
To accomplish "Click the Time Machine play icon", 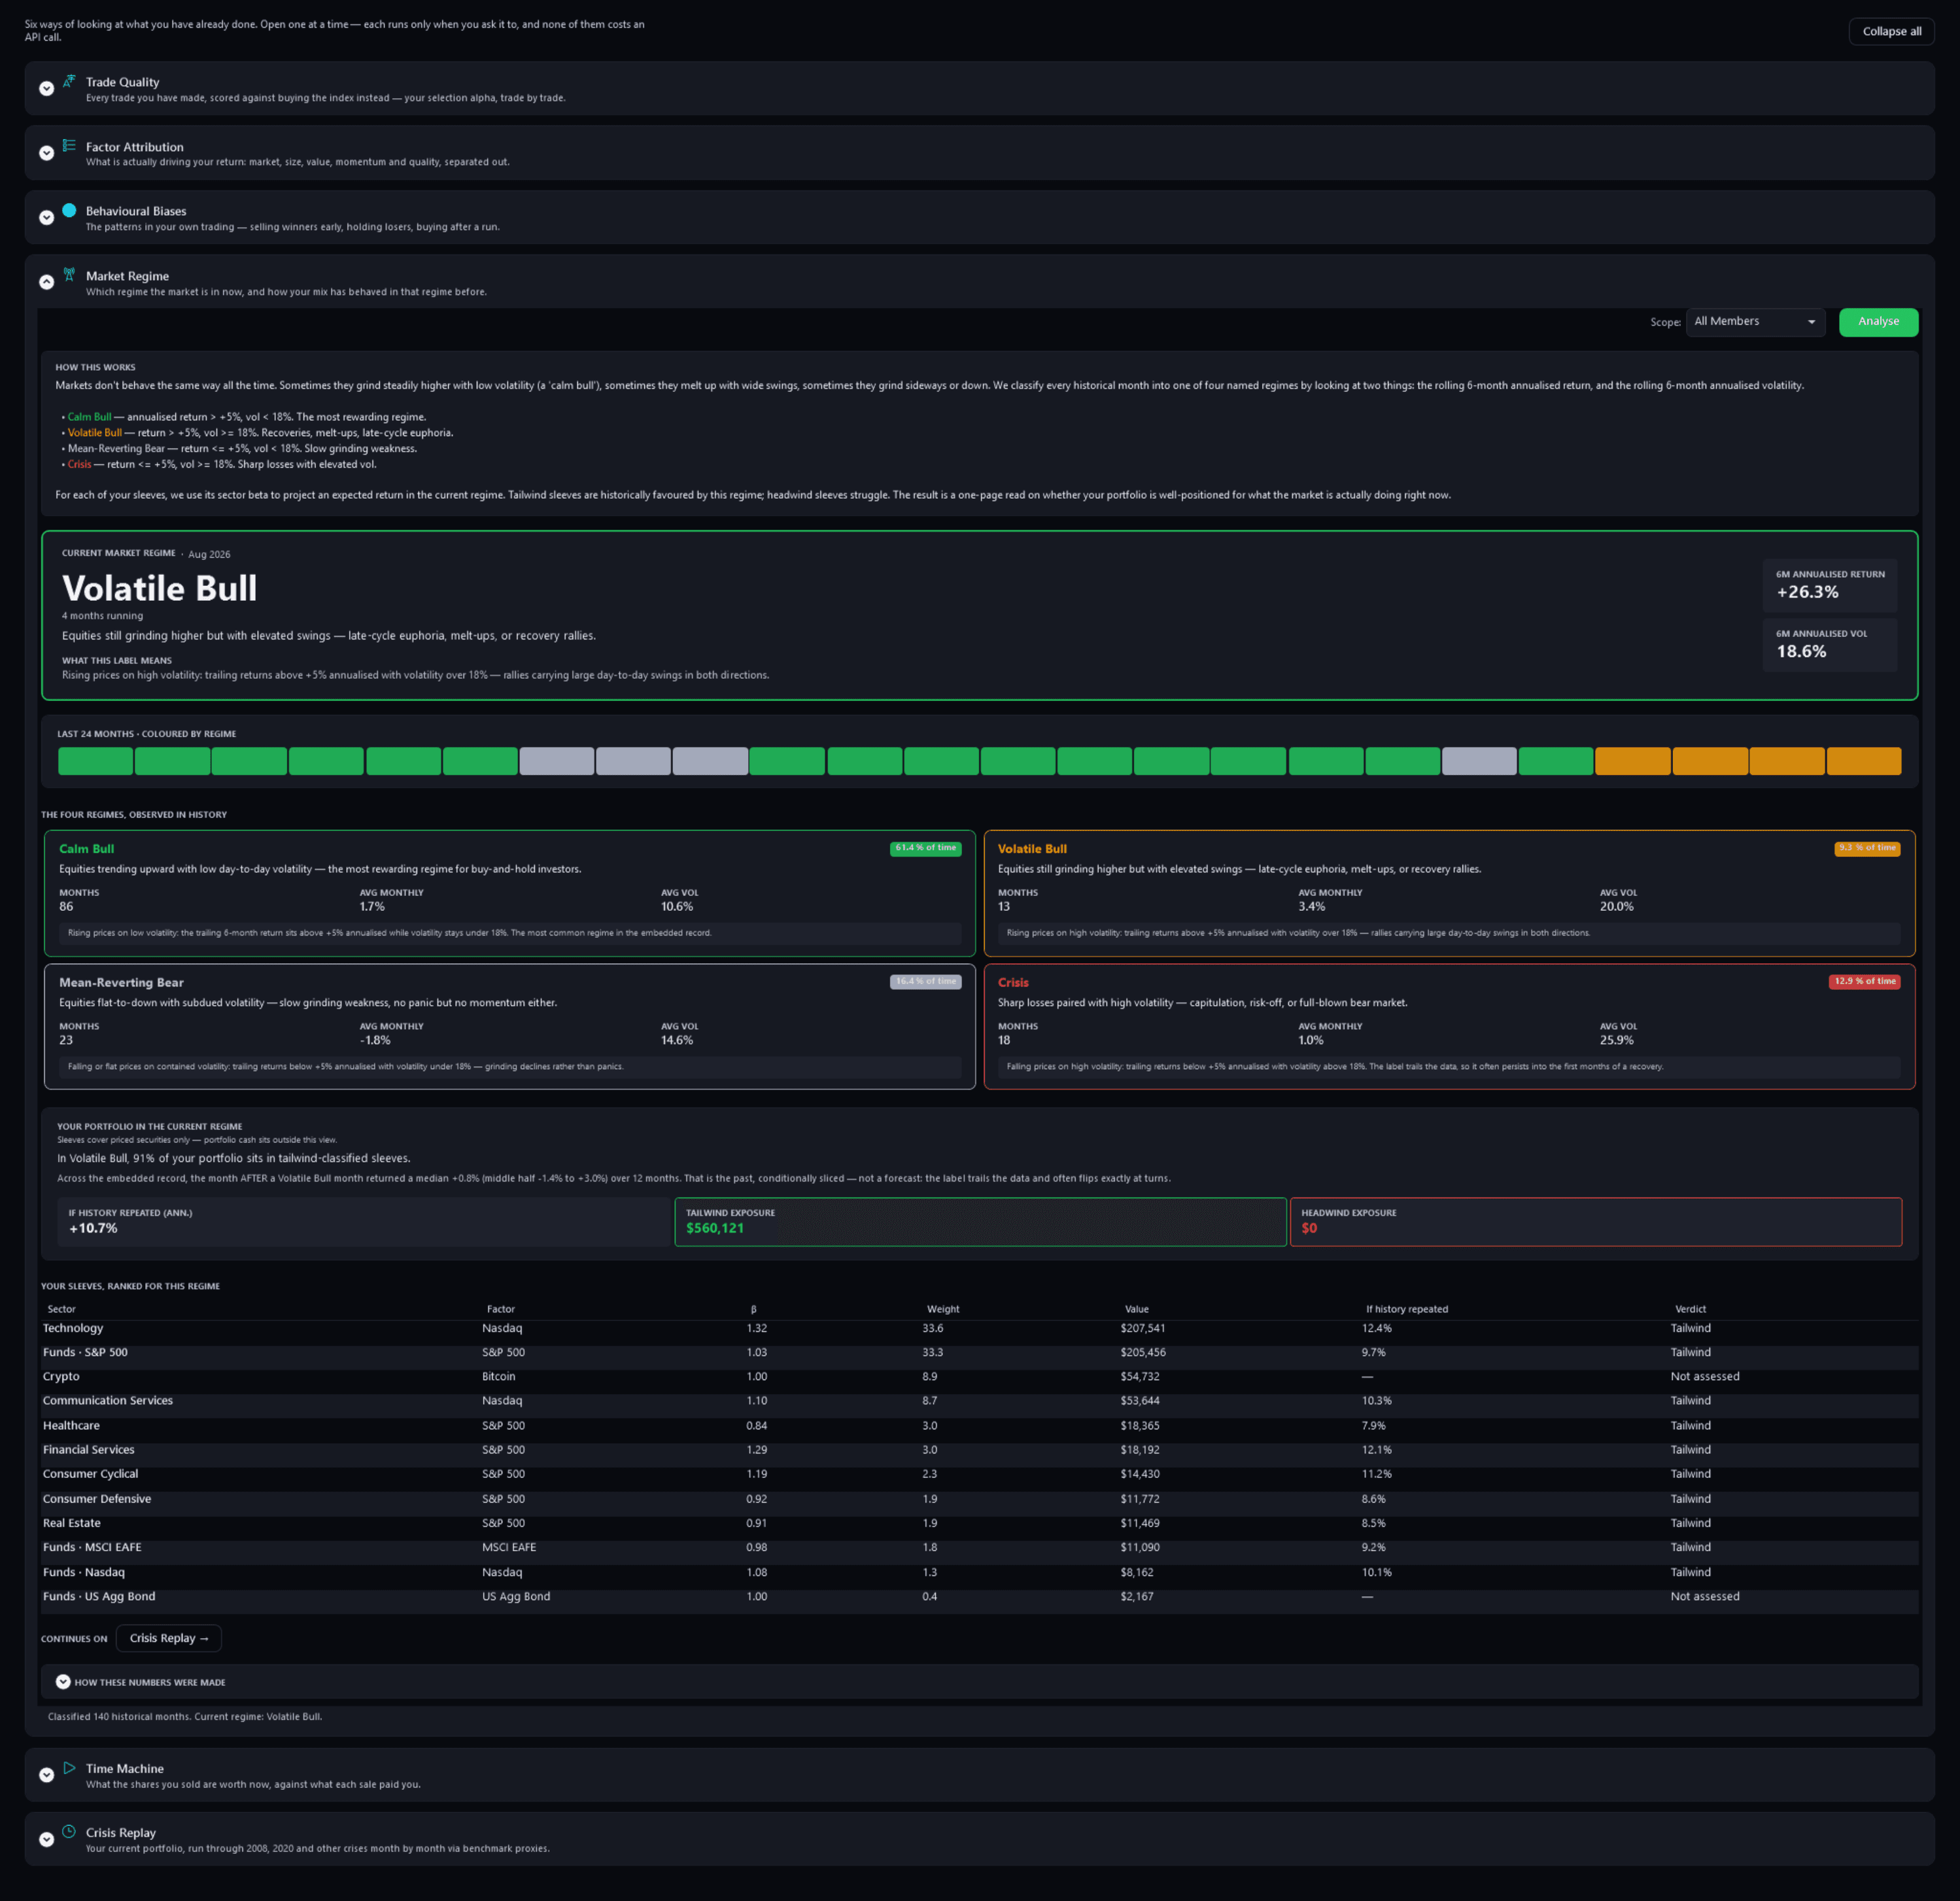I will (x=69, y=1767).
